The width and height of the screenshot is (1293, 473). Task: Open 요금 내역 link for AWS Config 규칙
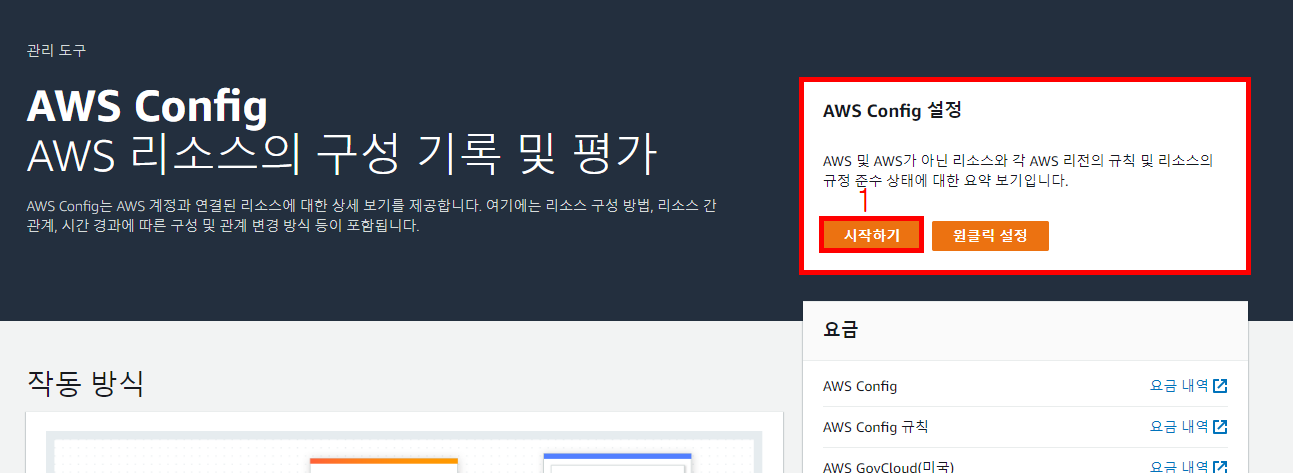click(1179, 427)
